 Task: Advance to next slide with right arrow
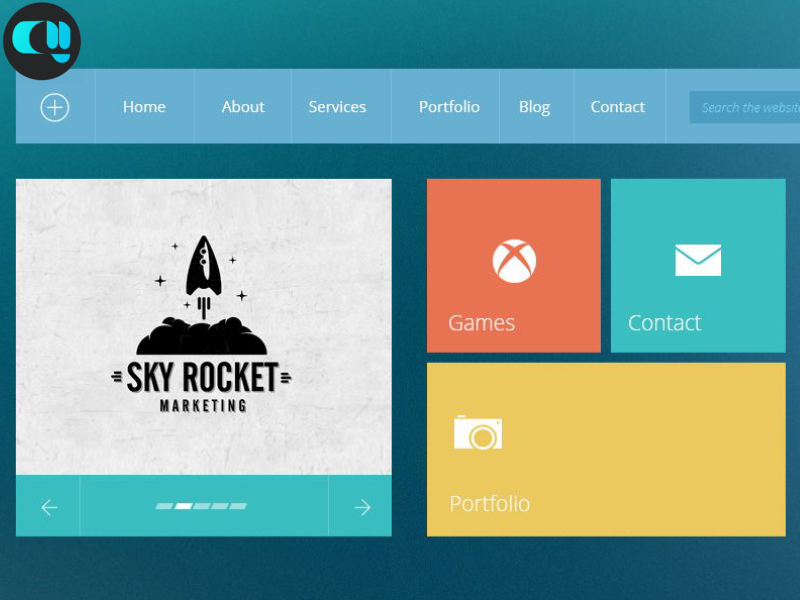tap(361, 507)
